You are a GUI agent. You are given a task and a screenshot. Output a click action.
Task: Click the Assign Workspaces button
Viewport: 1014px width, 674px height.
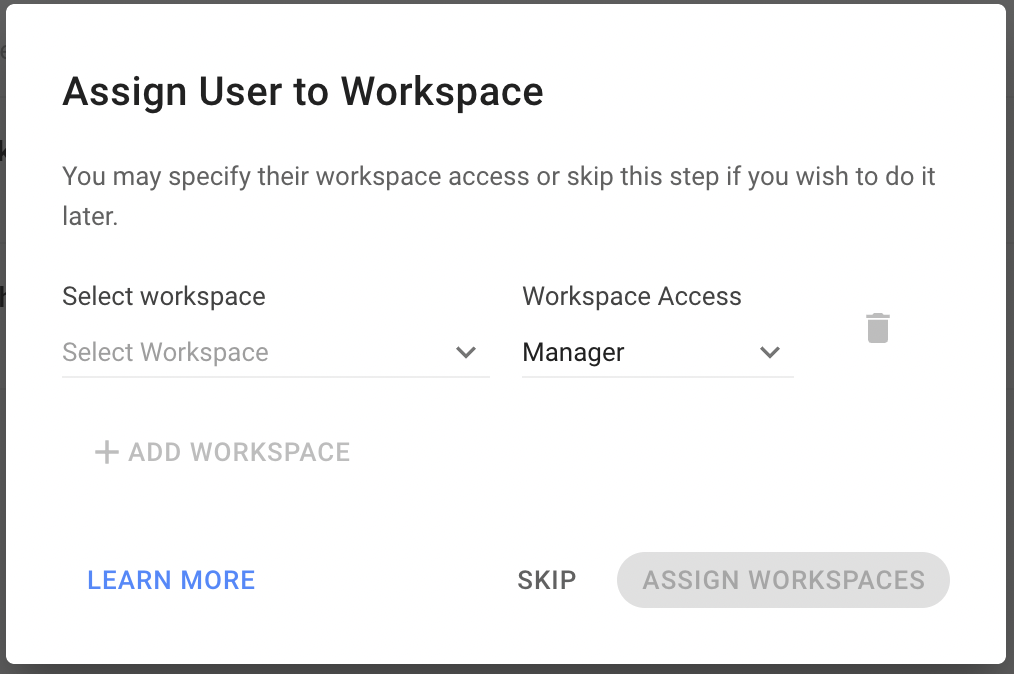[x=783, y=580]
